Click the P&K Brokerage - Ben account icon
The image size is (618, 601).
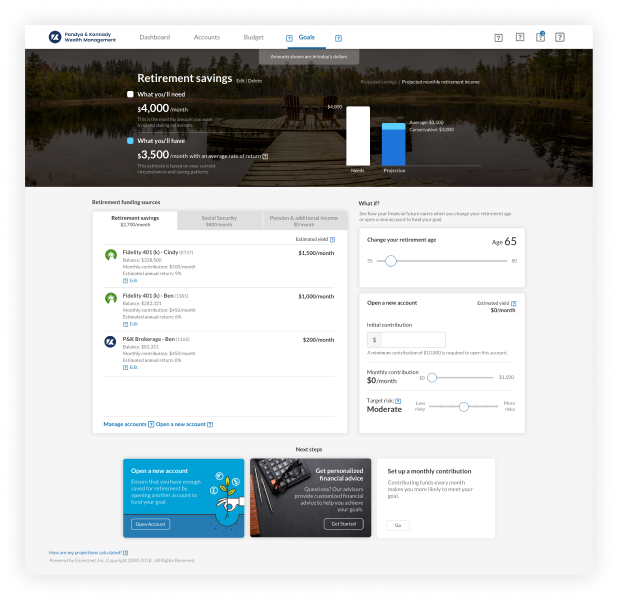coord(111,341)
